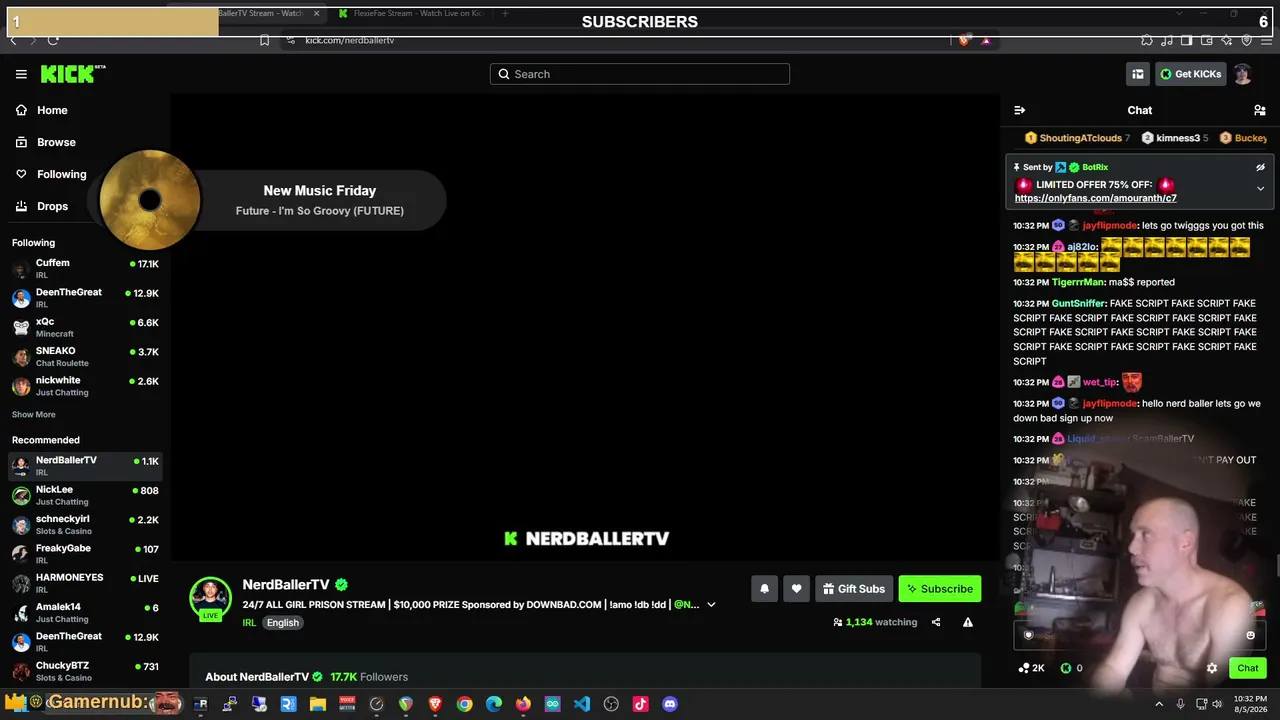Viewport: 1280px width, 720px height.
Task: Open ShoutingATclouds gifter badge
Action: point(1077,138)
